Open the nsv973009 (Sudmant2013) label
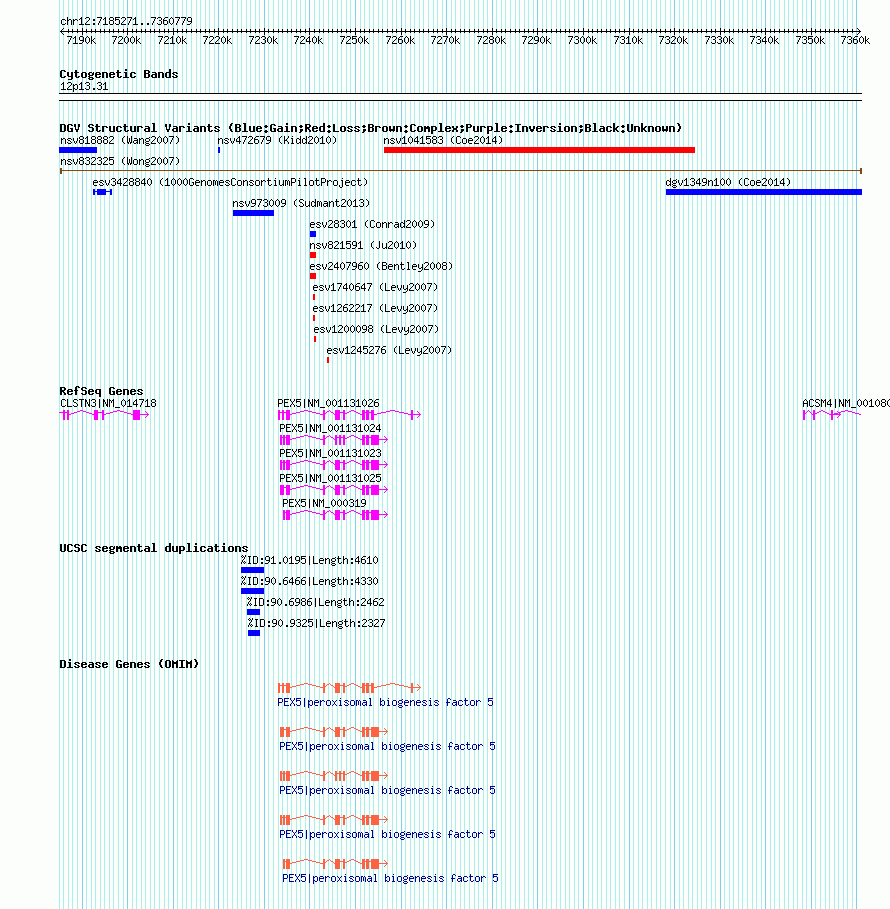890x909 pixels. [301, 203]
